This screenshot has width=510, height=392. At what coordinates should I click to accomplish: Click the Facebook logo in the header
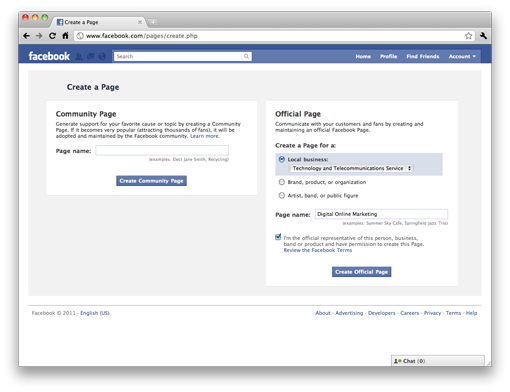[49, 56]
